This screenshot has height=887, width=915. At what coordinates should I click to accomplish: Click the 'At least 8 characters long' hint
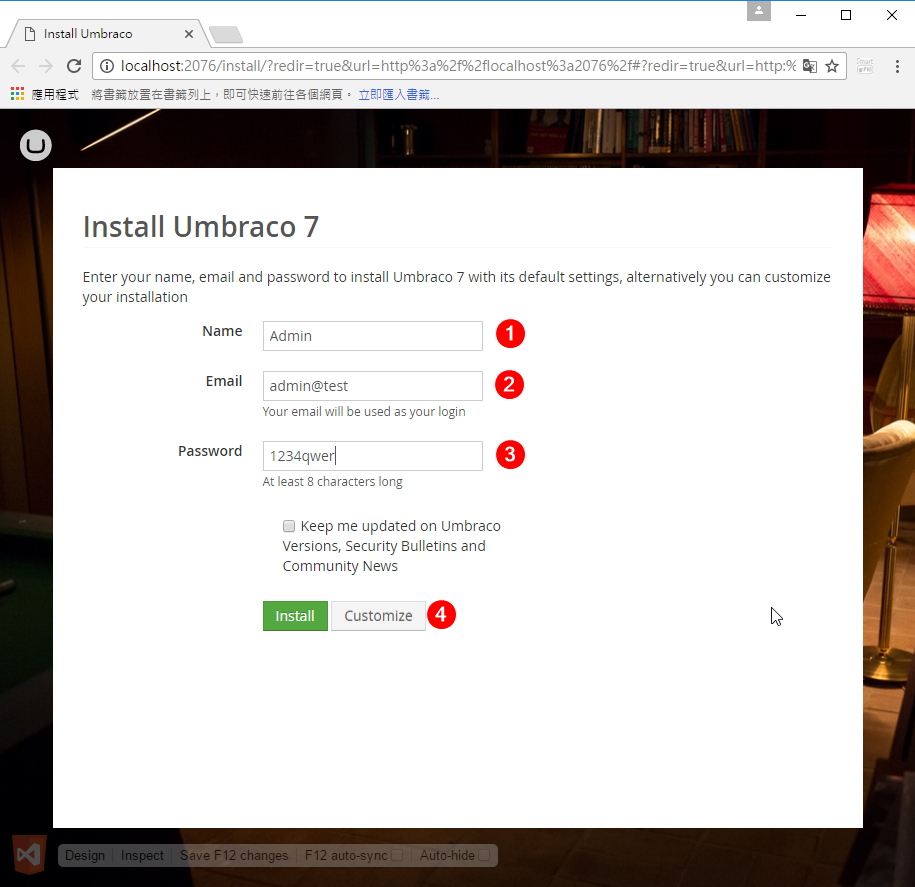(333, 481)
